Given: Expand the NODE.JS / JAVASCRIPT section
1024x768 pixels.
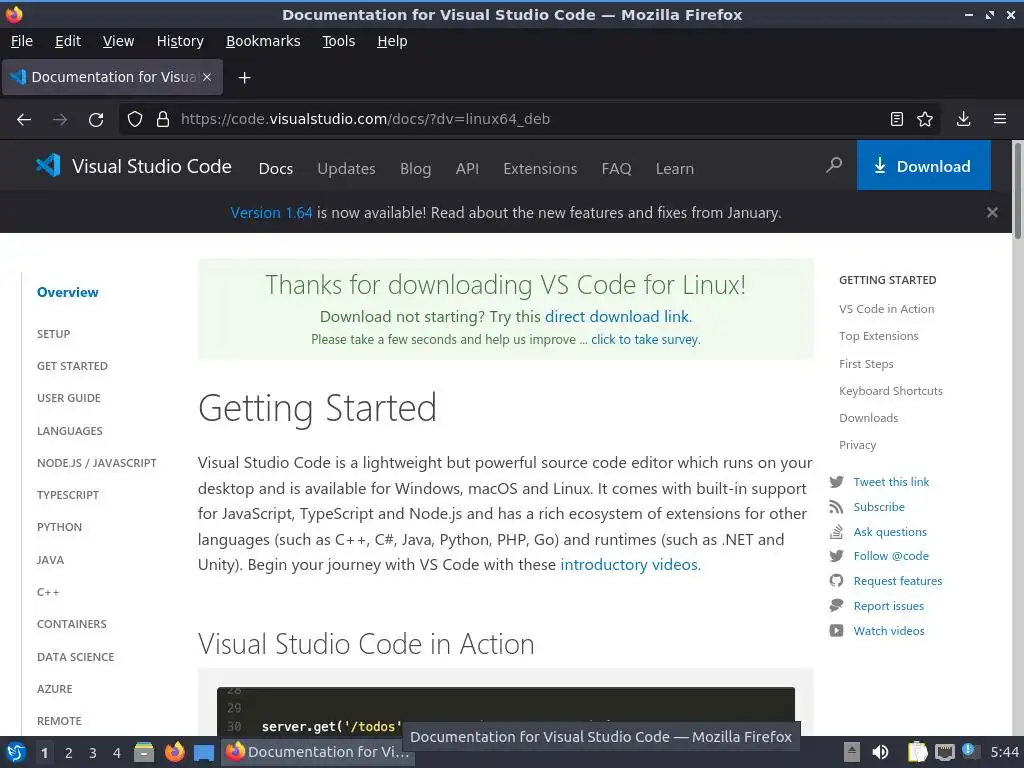Looking at the screenshot, I should [97, 463].
